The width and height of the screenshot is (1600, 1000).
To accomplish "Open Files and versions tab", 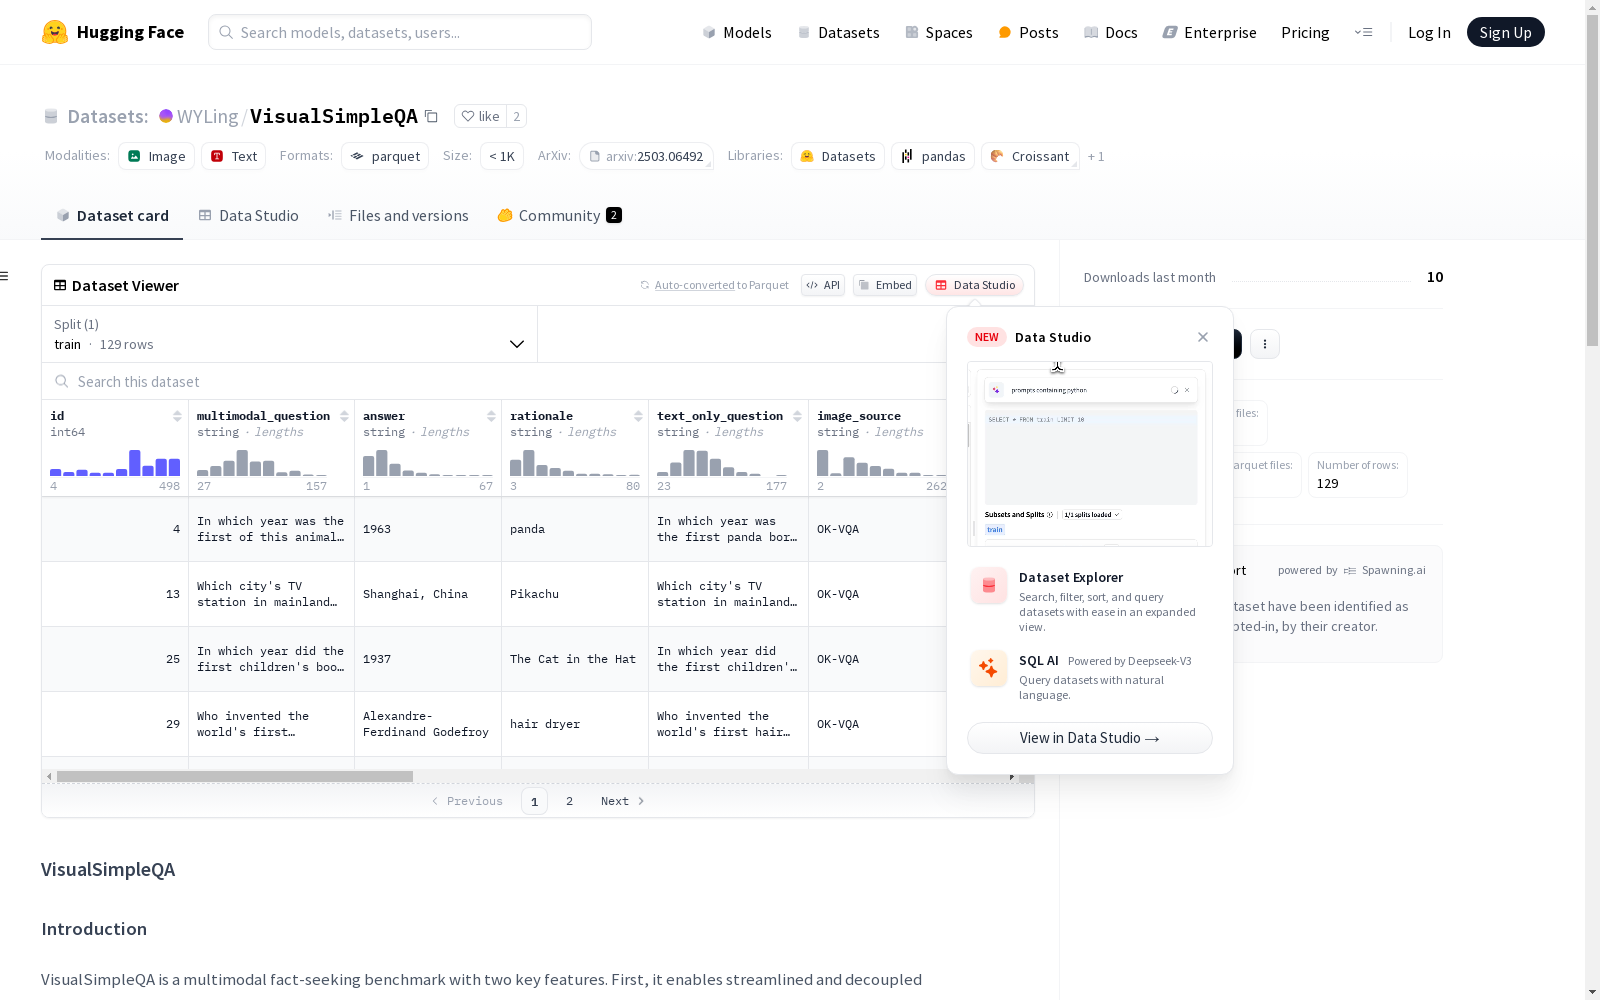I will [398, 216].
